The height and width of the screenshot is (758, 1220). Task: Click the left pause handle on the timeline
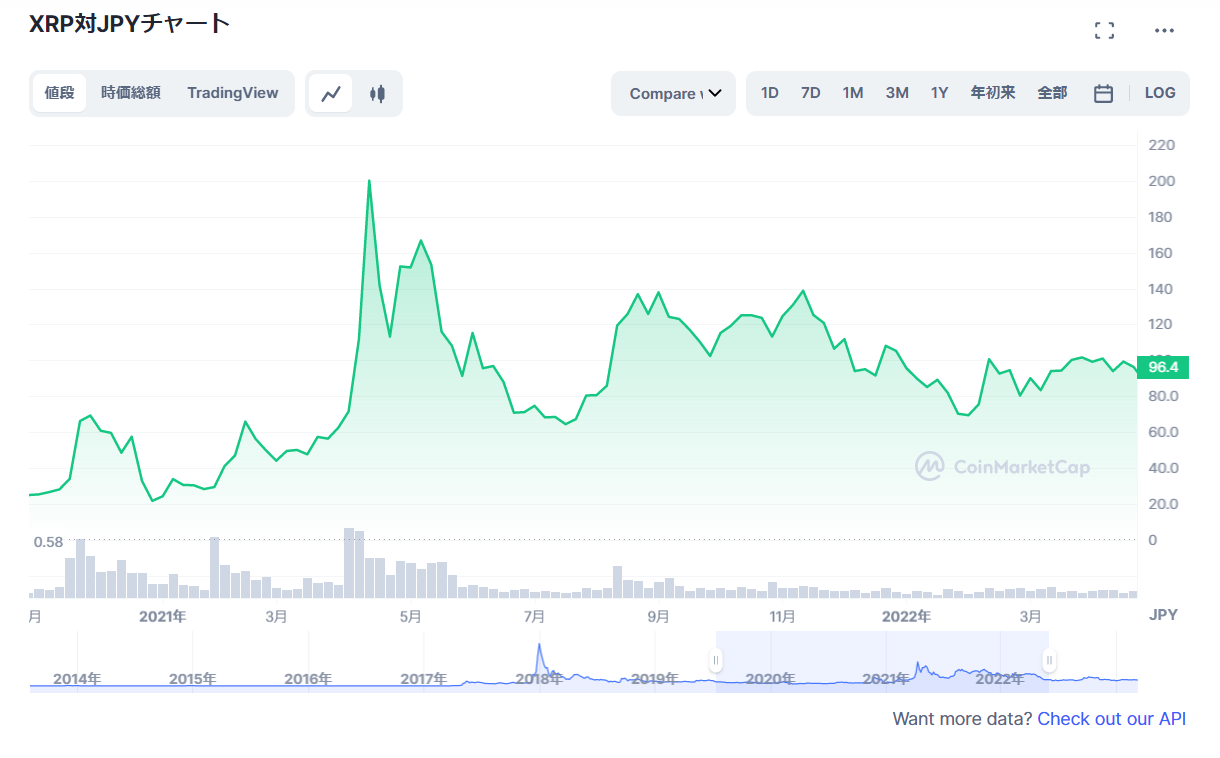[x=716, y=660]
